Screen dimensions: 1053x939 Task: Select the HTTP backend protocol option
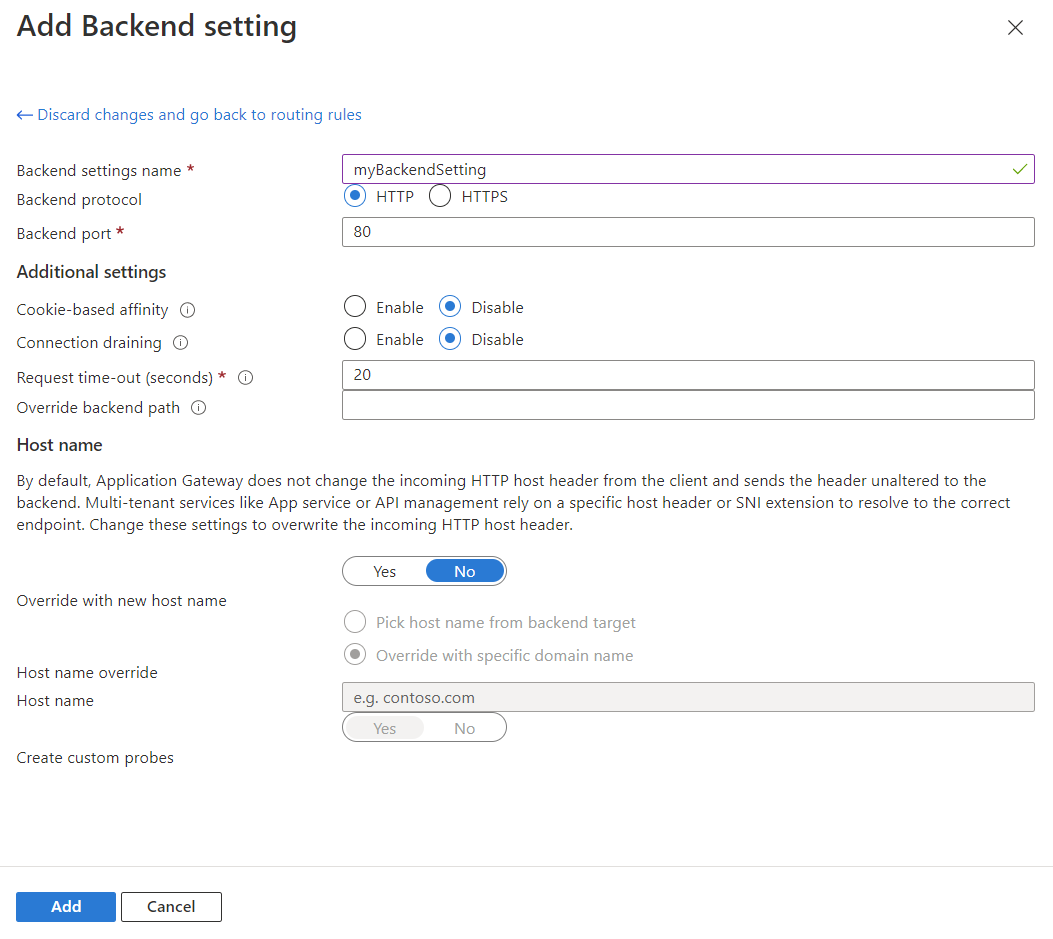pos(354,197)
